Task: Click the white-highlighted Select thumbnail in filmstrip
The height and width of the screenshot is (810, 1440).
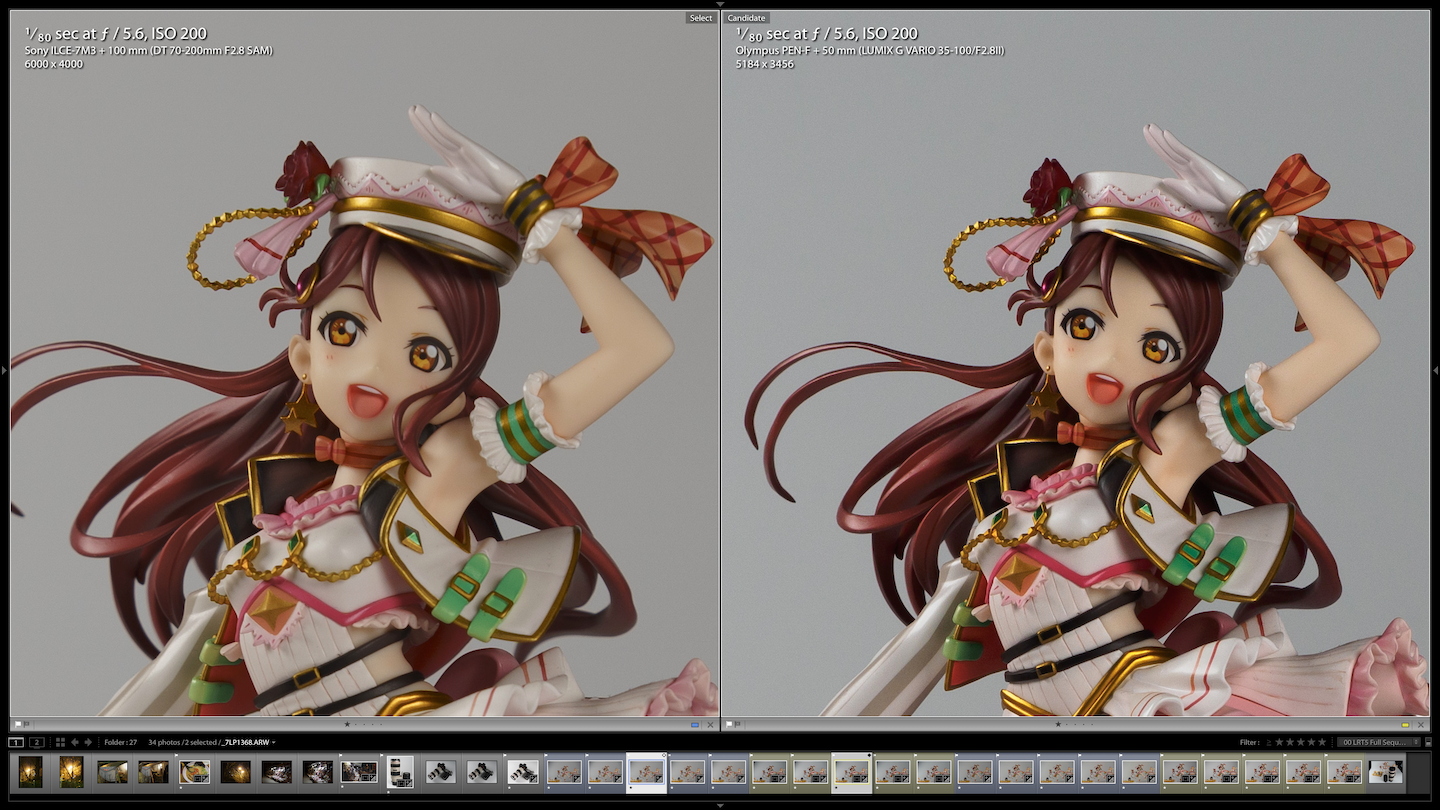Action: [646, 771]
